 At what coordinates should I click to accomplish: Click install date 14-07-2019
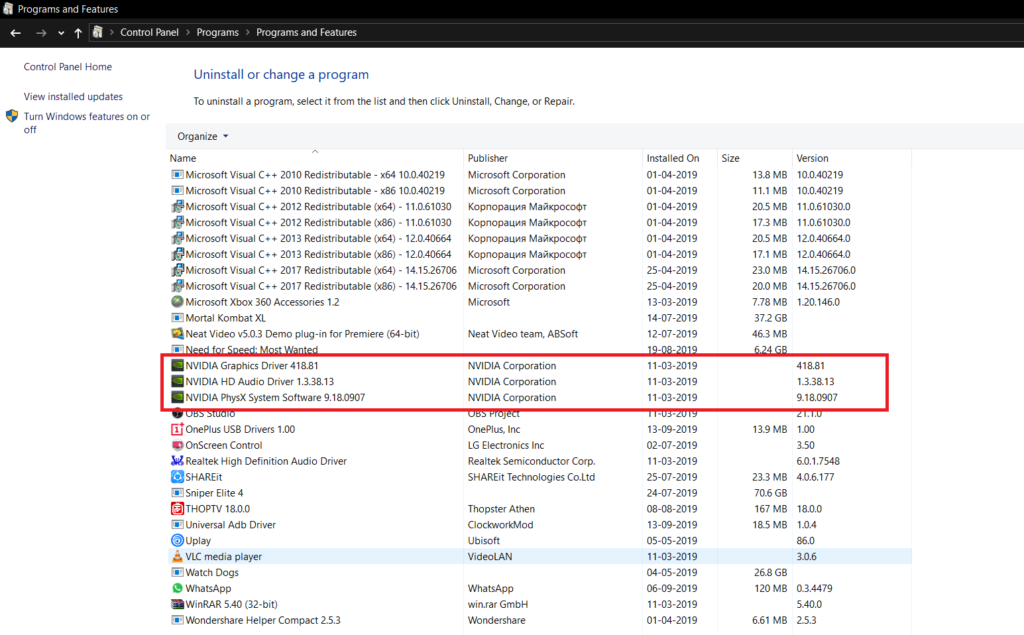[x=672, y=318]
